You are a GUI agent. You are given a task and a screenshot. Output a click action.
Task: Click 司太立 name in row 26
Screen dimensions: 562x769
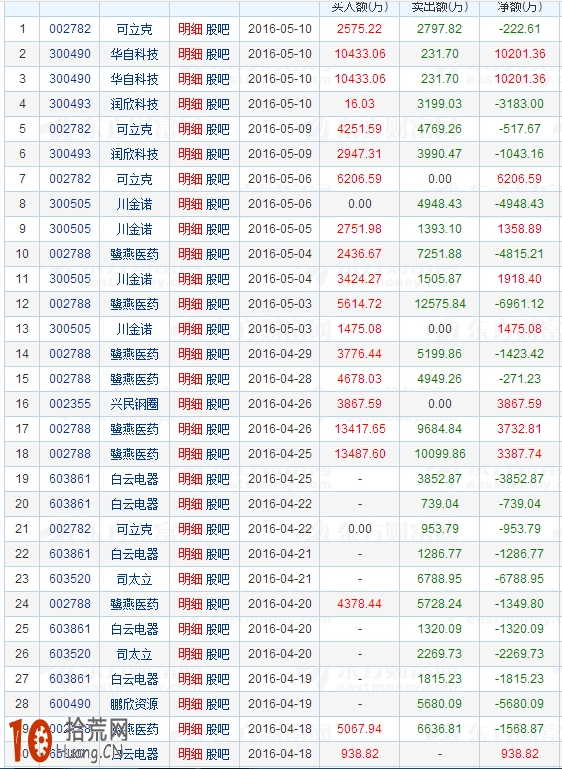pos(134,654)
